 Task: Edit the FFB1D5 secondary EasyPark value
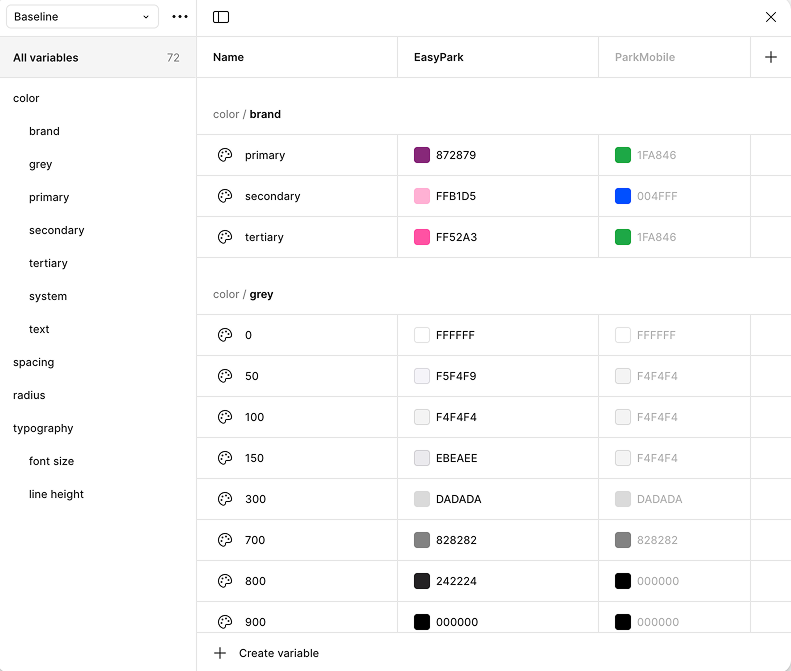click(456, 196)
